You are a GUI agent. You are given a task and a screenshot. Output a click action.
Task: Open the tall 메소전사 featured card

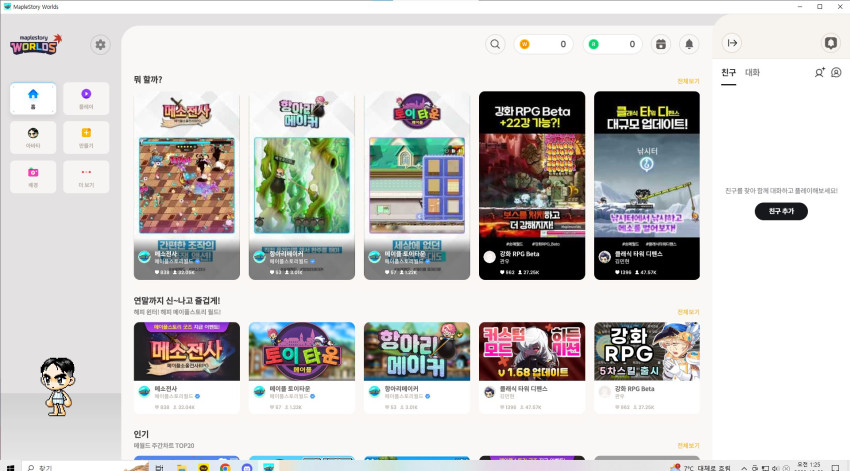187,185
